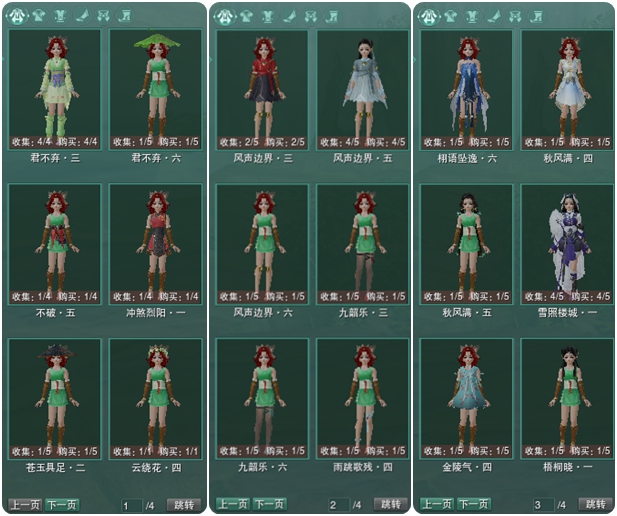Image resolution: width=617 pixels, height=516 pixels.
Task: Select hat category icon in page 2 panel
Action: (x=290, y=17)
